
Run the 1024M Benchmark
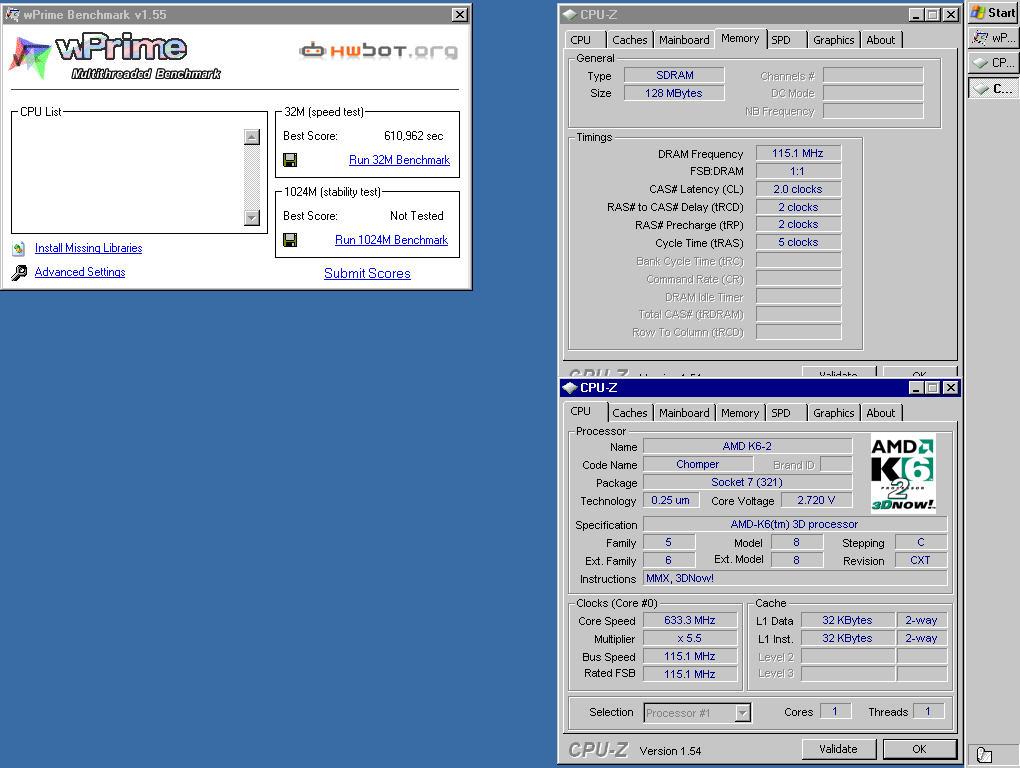coord(392,240)
